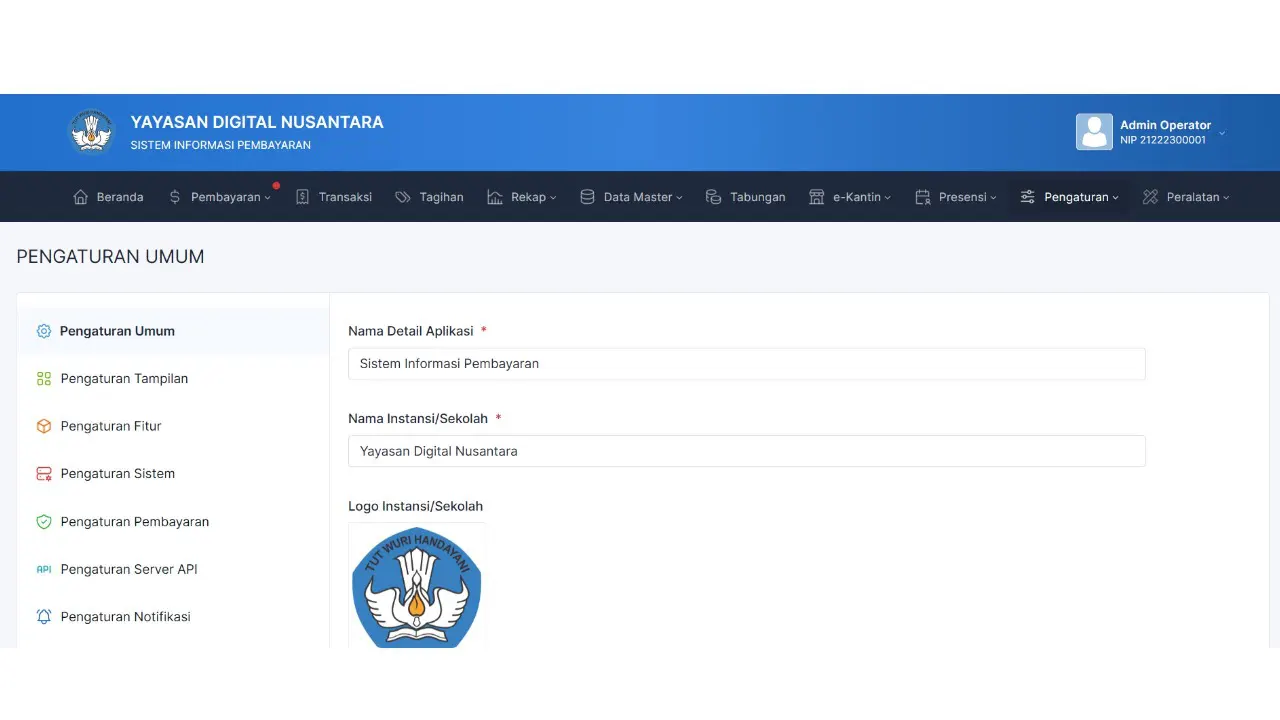The height and width of the screenshot is (720, 1280).
Task: Click the Transaksi receipt icon
Action: pos(303,197)
